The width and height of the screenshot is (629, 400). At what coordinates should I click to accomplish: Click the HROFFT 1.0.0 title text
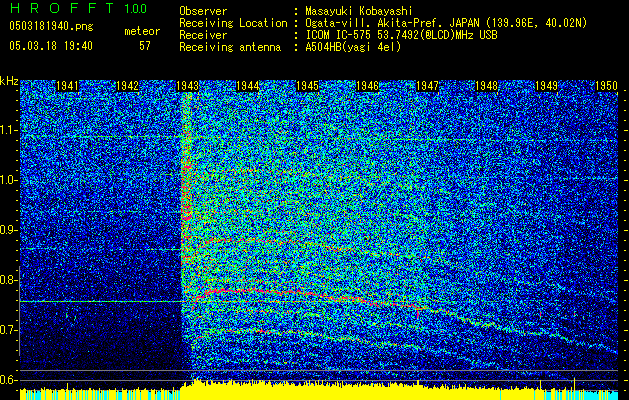78,8
